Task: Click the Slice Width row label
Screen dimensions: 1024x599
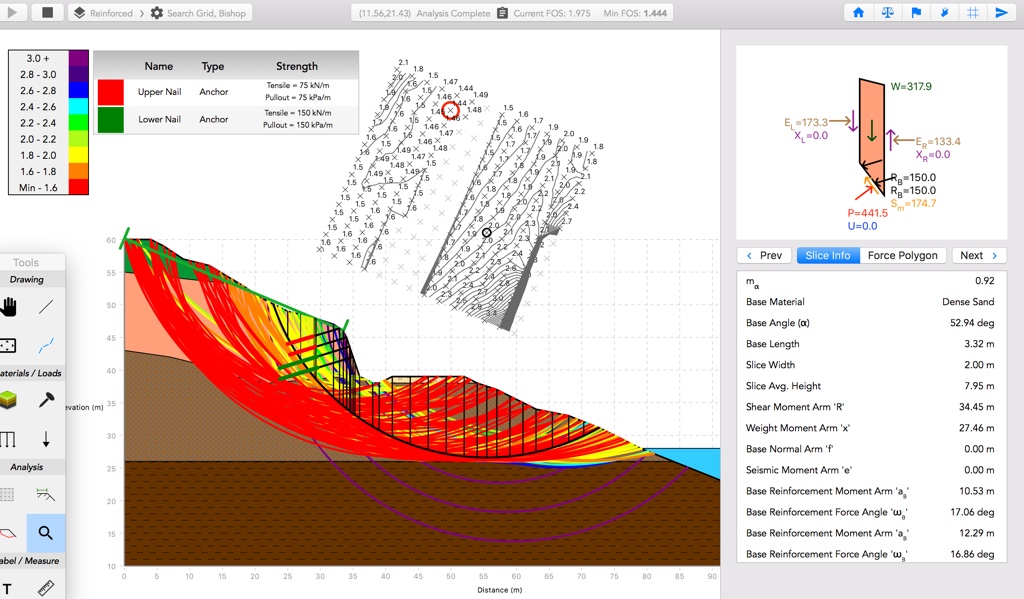Action: point(771,364)
